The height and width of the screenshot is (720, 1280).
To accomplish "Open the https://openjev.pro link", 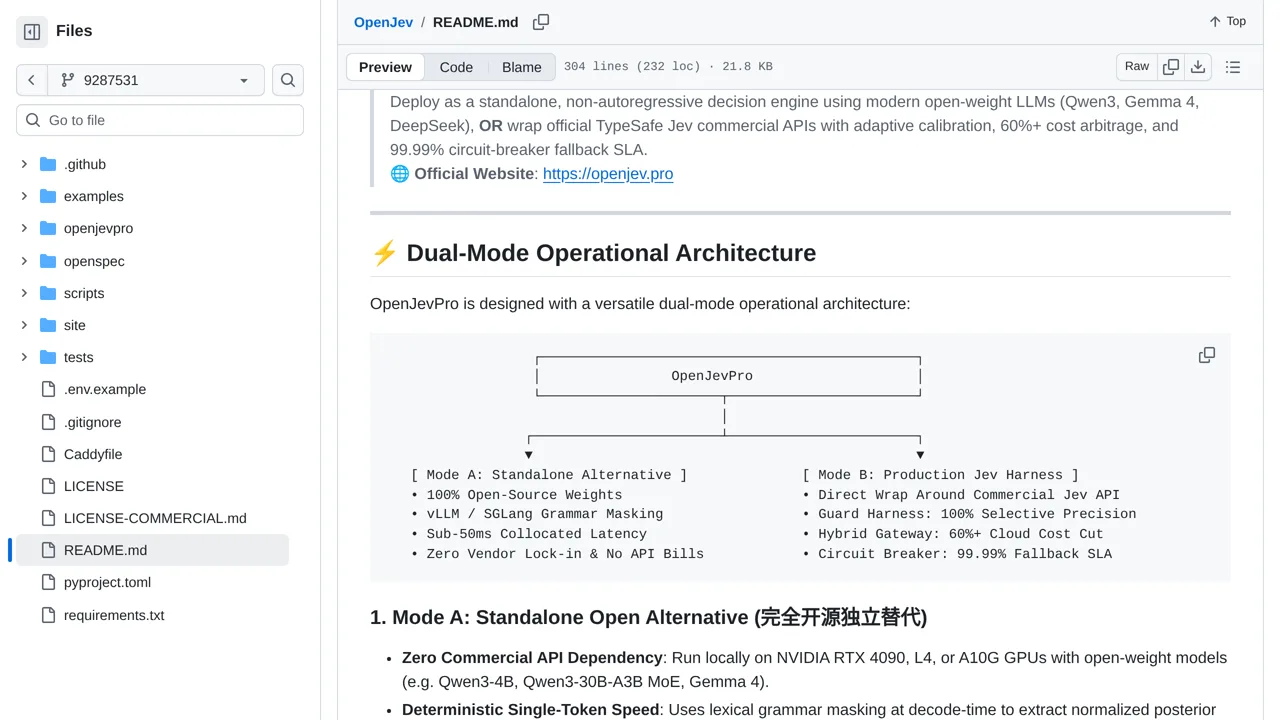I will click(x=608, y=174).
